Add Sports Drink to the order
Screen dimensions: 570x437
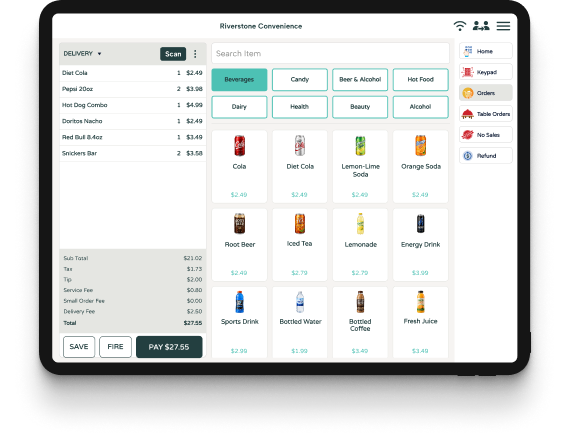coord(239,322)
